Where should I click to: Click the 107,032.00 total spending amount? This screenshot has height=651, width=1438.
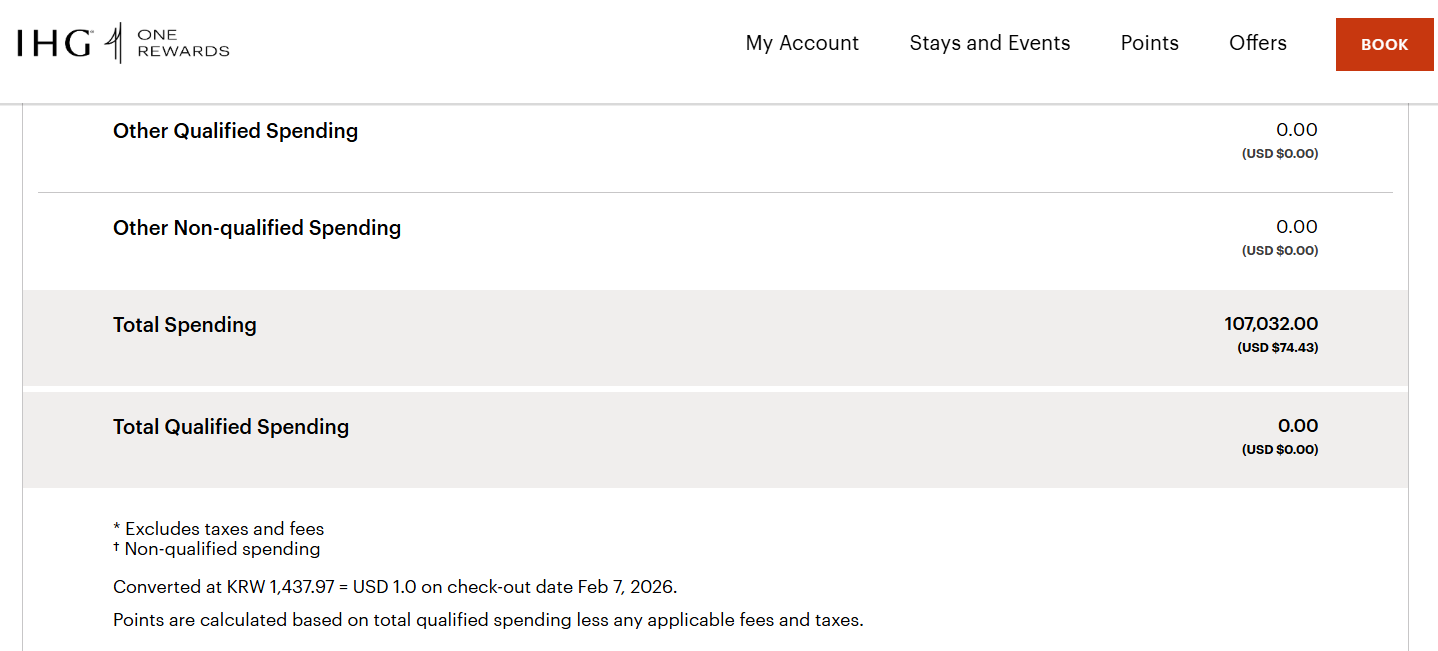pyautogui.click(x=1270, y=324)
